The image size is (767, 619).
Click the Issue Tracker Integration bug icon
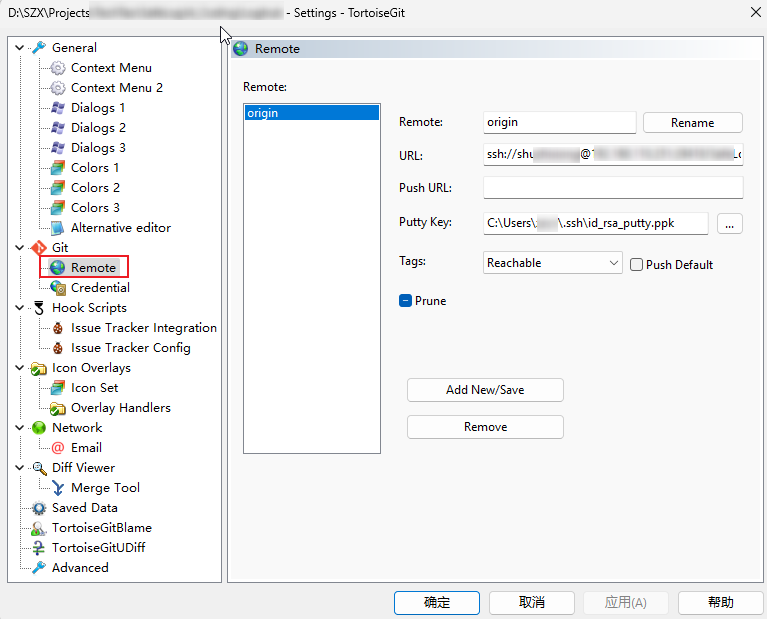click(58, 328)
